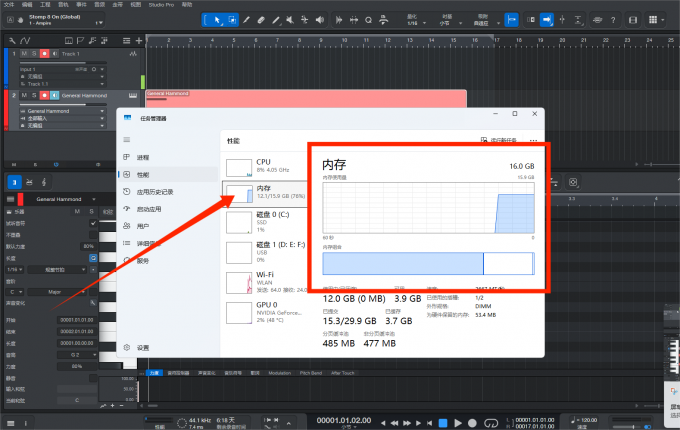Open the timebase dropdown in the toolbar
Screen dimensions: 680x430
[450, 23]
